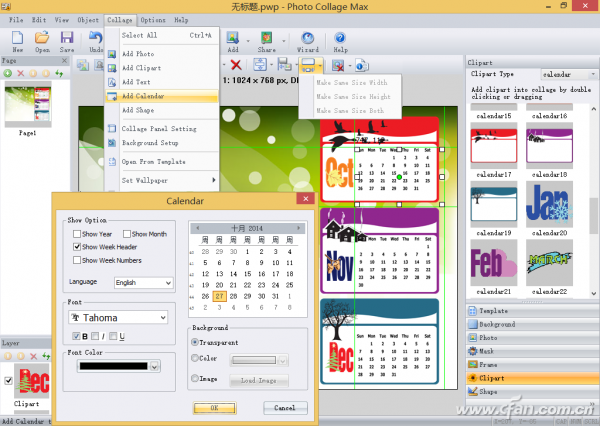Choose Background Setup menu entry
This screenshot has width=600, height=426.
(161, 143)
